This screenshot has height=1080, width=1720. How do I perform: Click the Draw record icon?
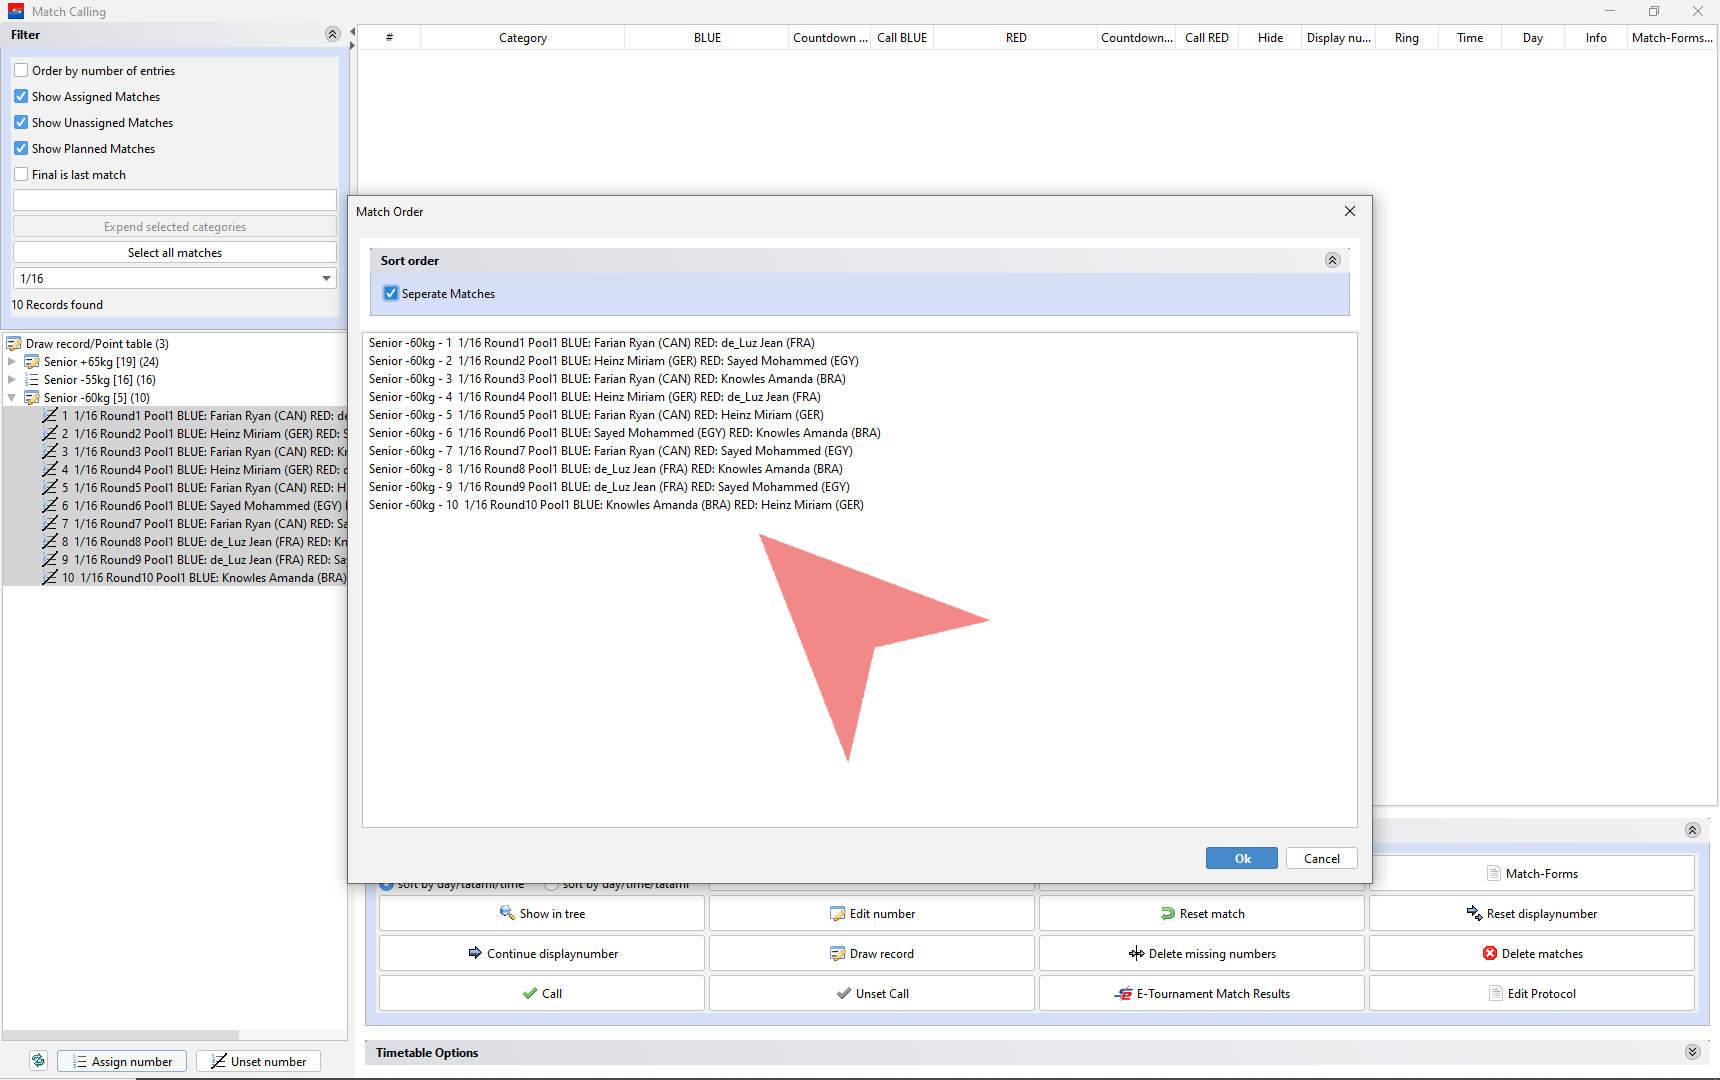pyautogui.click(x=837, y=953)
